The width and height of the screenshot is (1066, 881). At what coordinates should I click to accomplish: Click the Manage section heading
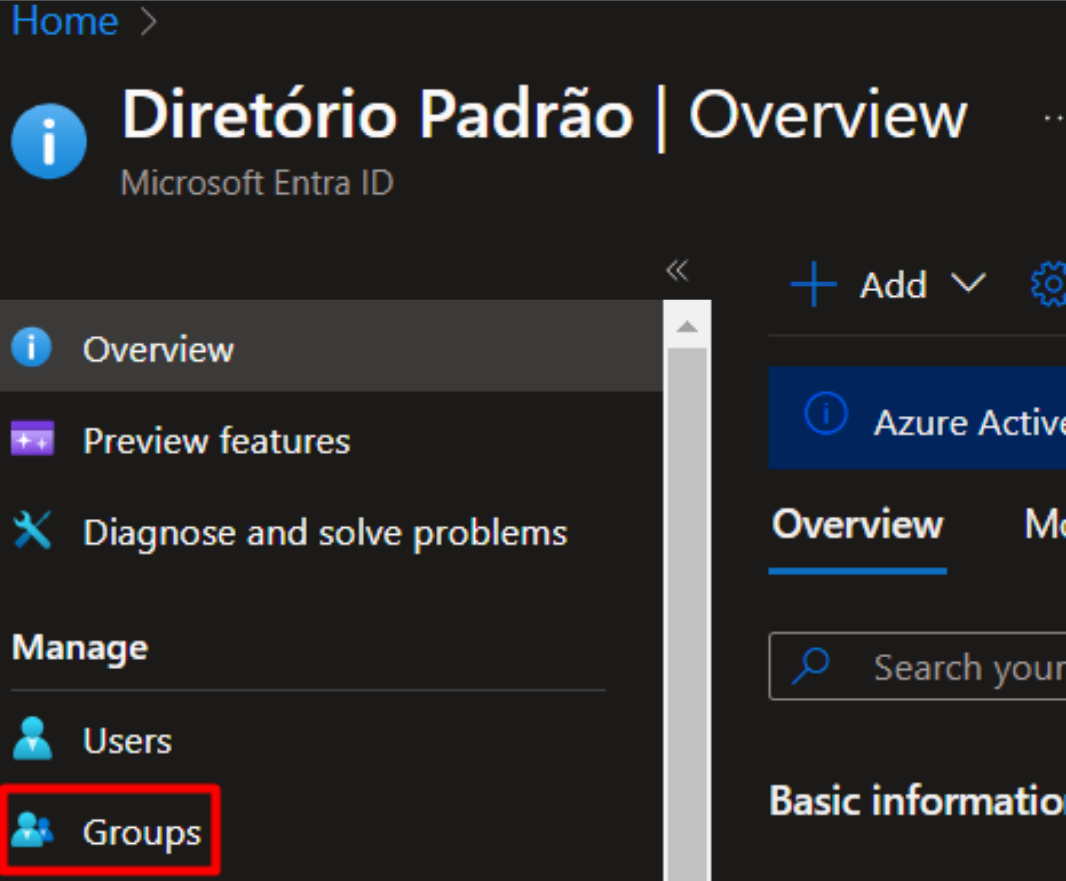(x=80, y=647)
